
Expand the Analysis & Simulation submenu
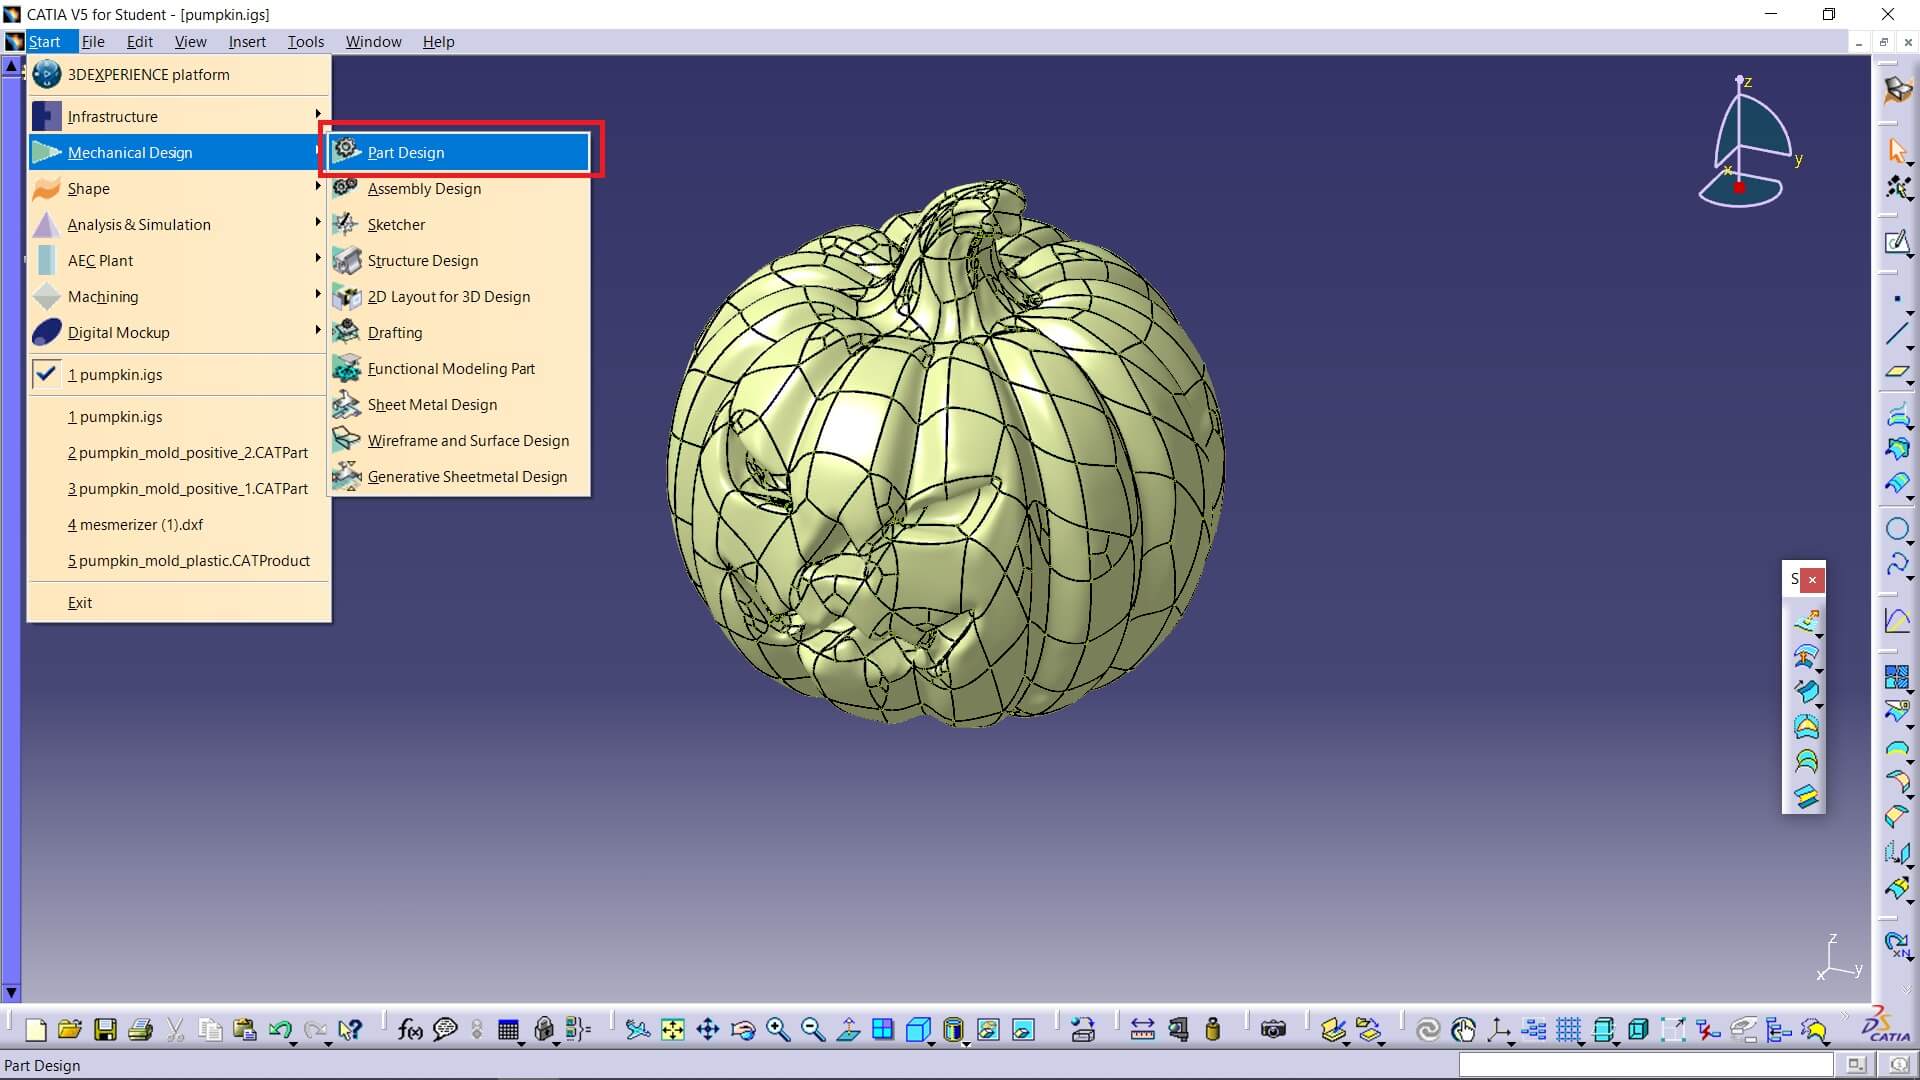pyautogui.click(x=178, y=224)
